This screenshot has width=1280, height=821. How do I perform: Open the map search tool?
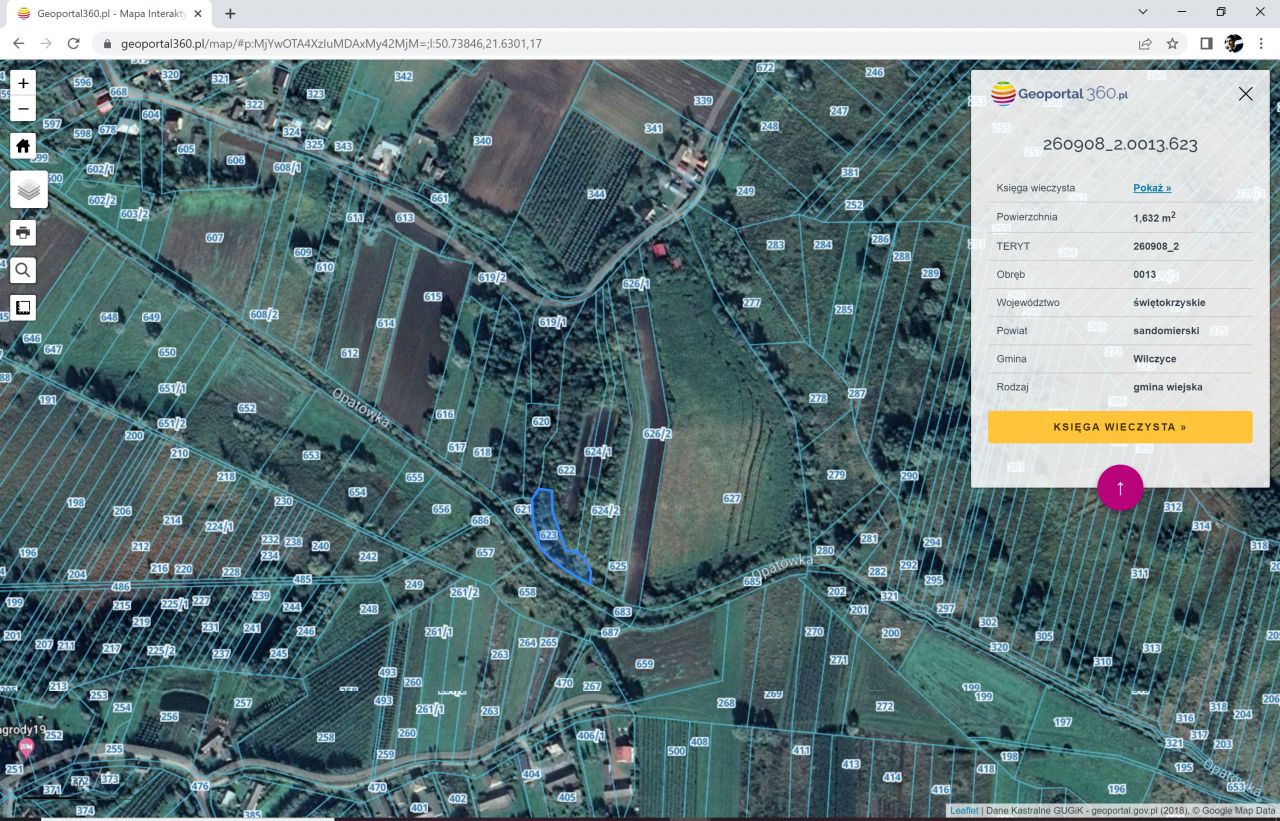(x=23, y=270)
